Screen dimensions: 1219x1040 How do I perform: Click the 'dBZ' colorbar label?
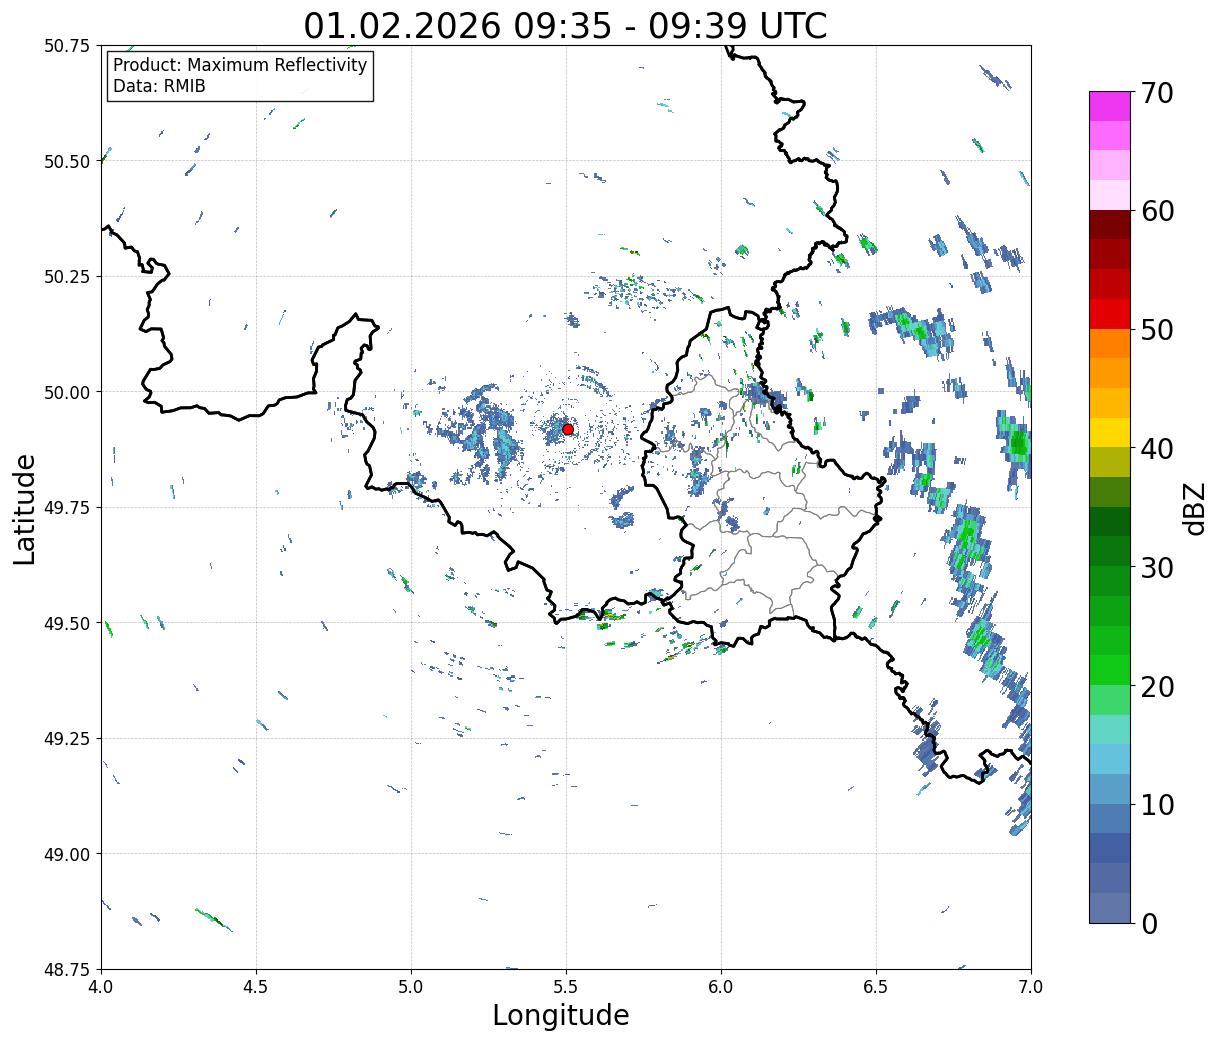[x=1194, y=509]
